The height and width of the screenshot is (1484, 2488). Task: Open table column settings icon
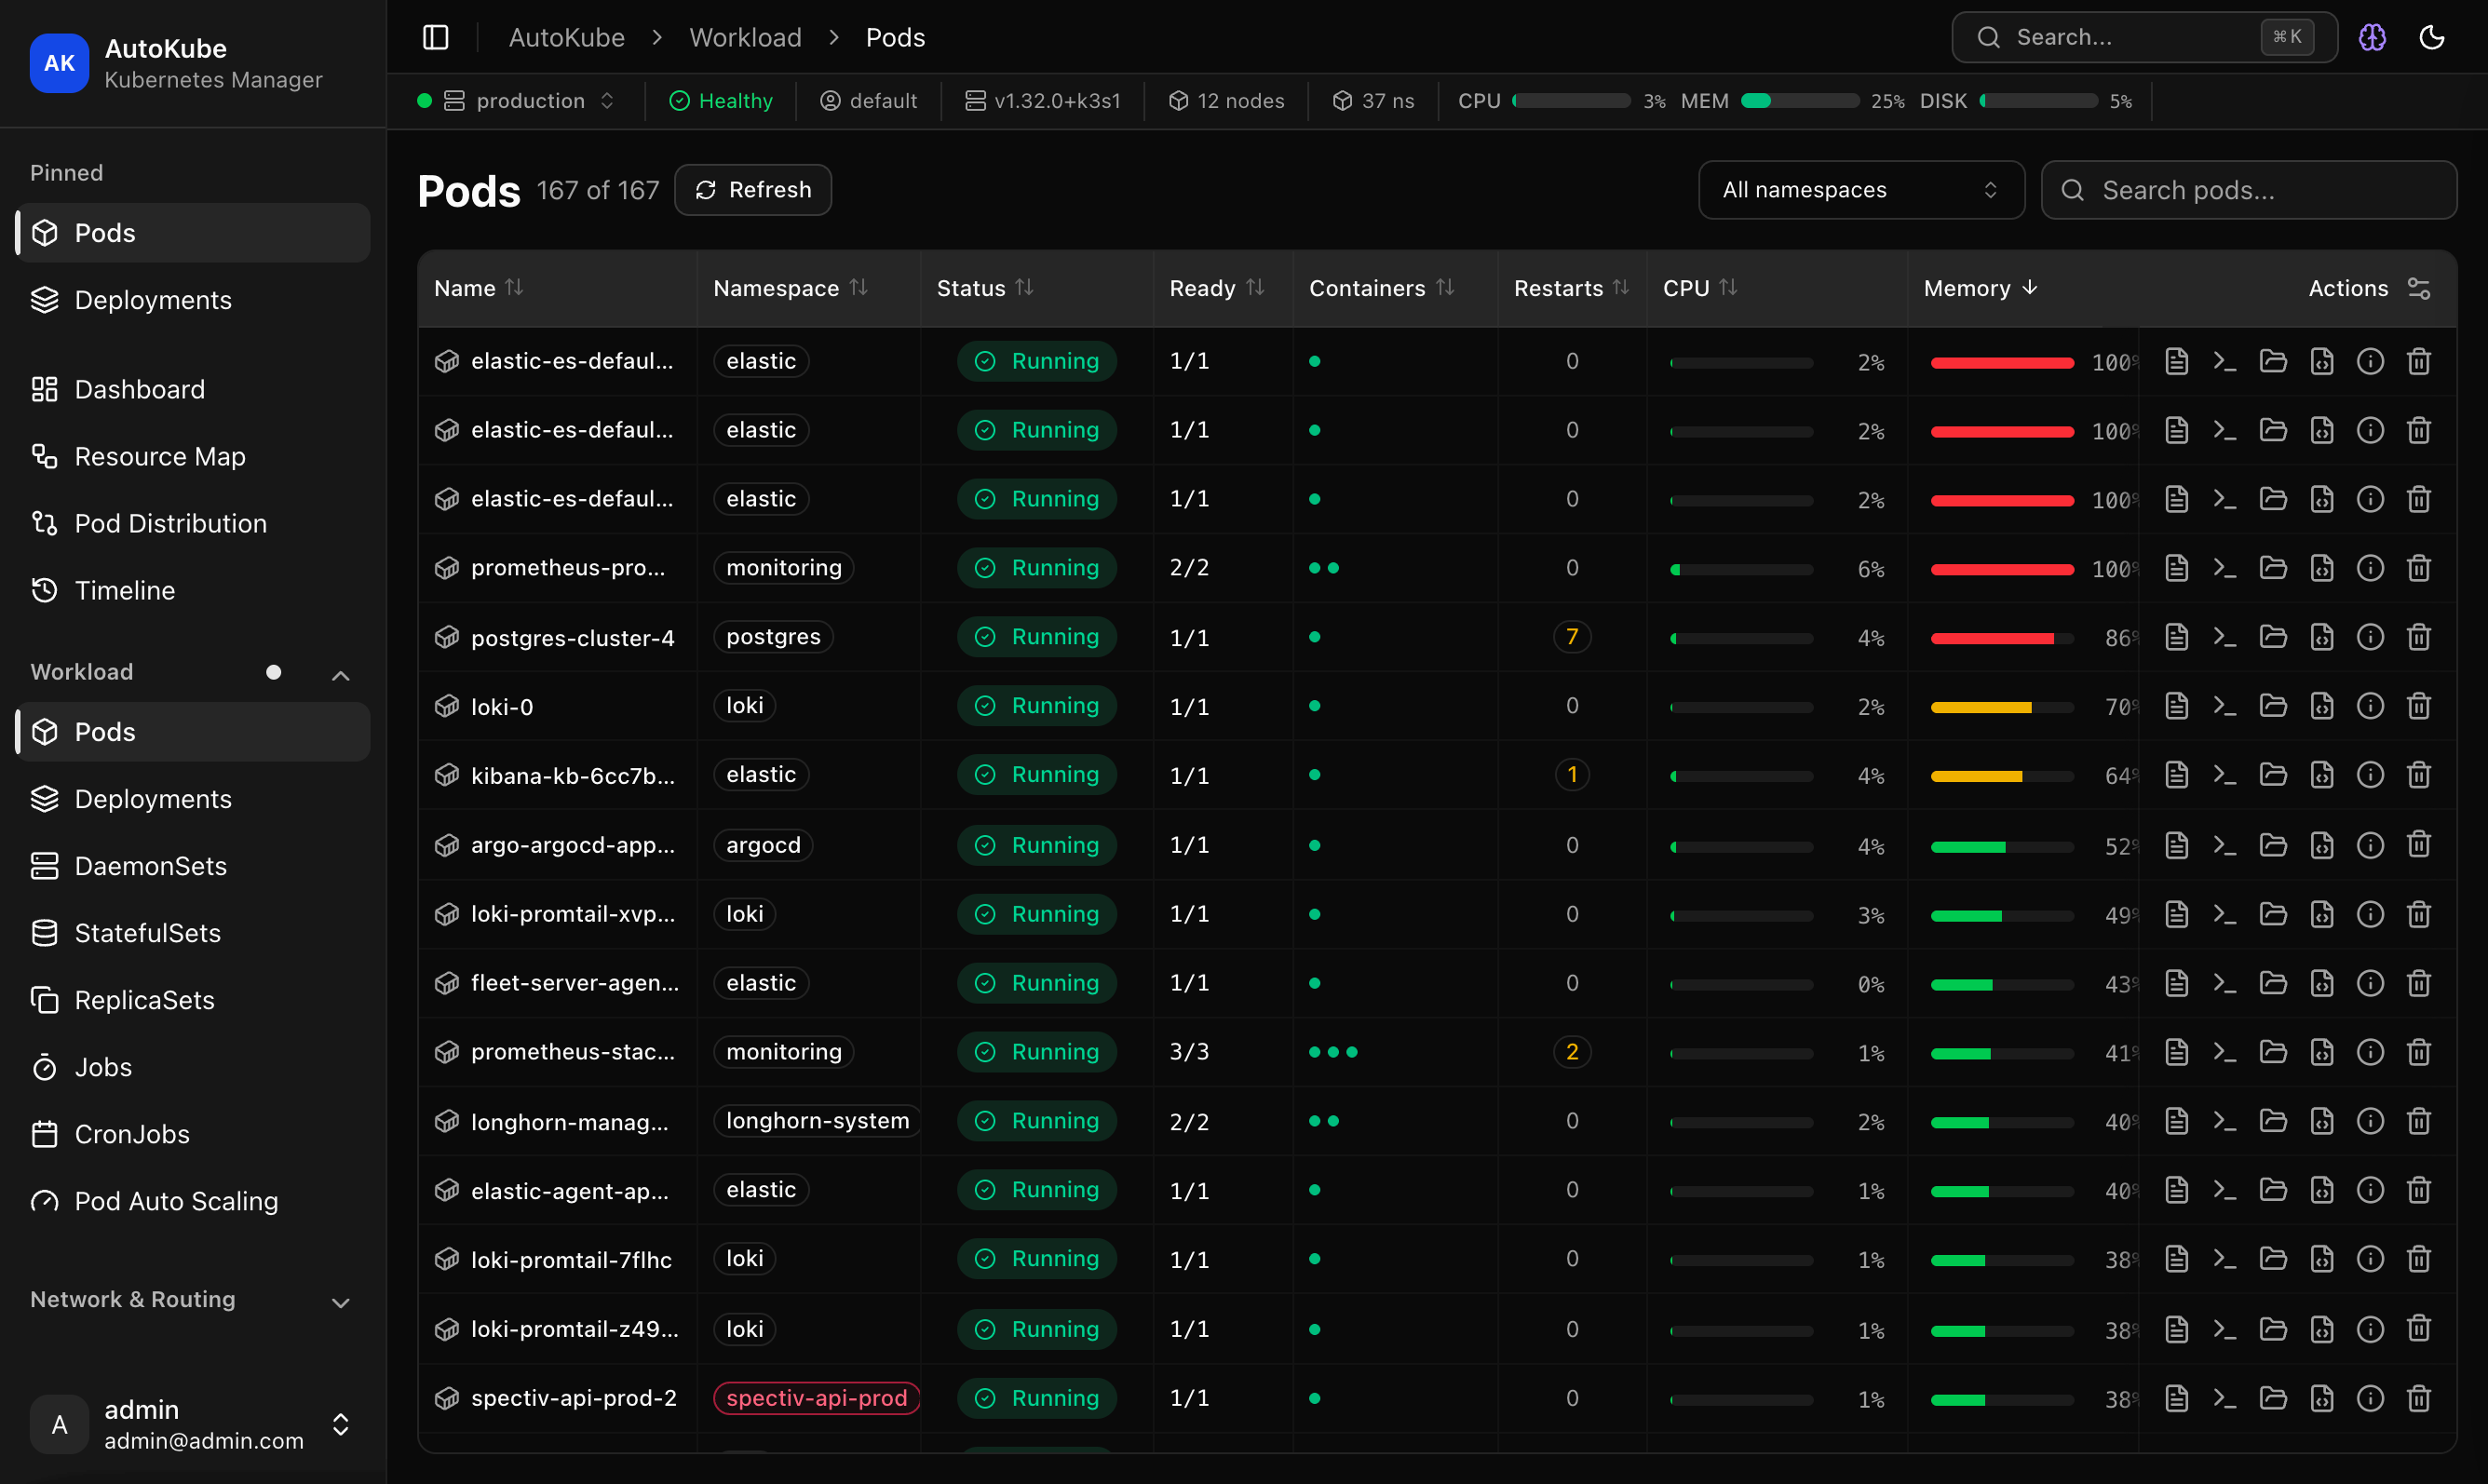click(2418, 288)
